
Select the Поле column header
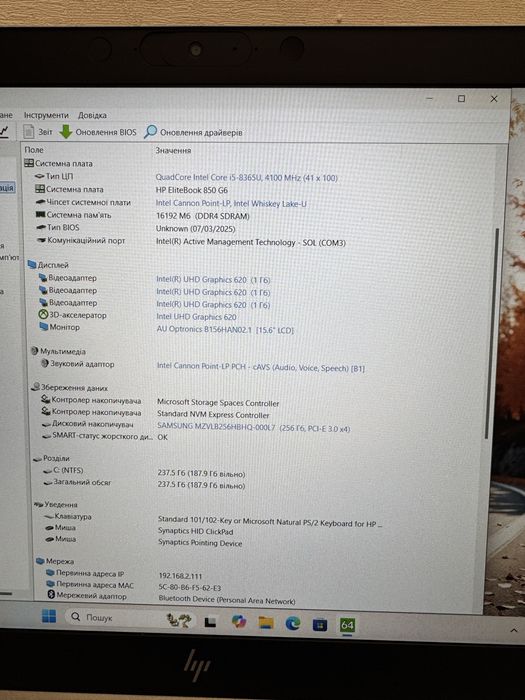coord(34,150)
